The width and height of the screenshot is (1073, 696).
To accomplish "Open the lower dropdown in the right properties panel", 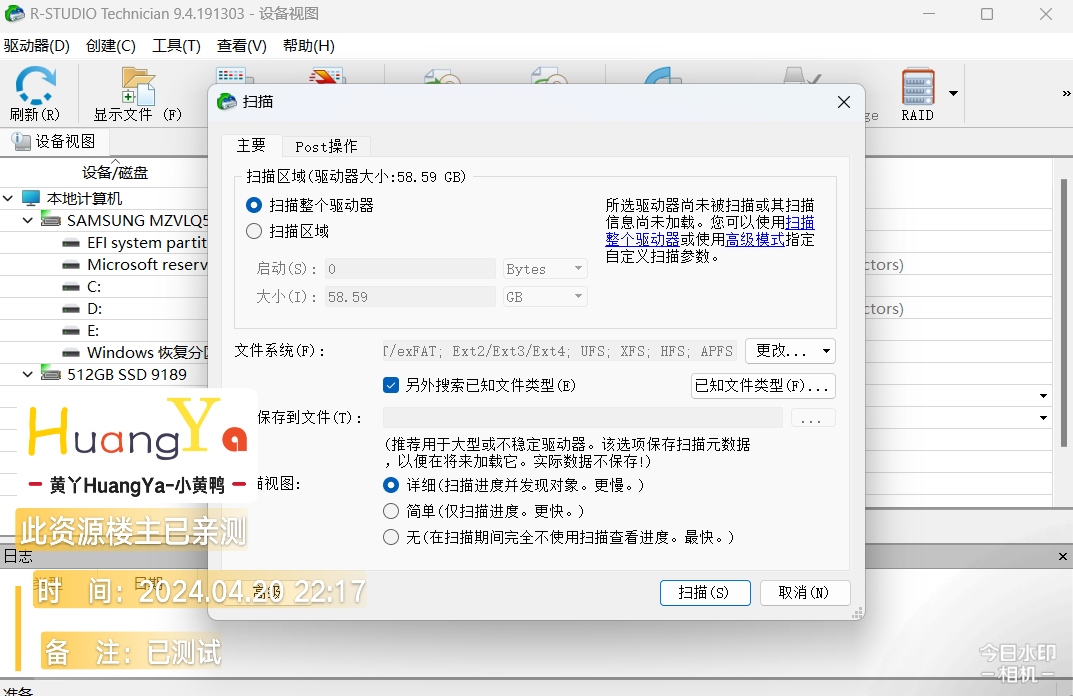I will tap(1043, 417).
